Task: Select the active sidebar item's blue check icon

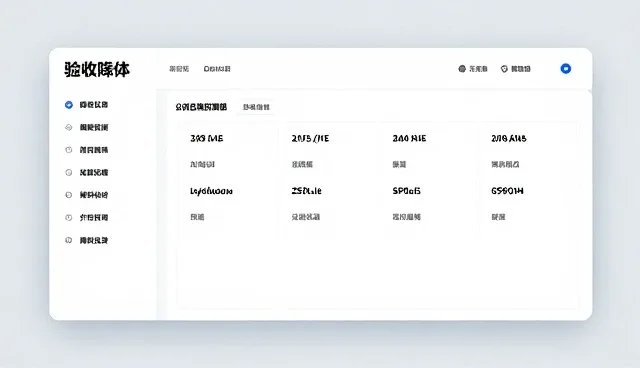Action: point(69,105)
